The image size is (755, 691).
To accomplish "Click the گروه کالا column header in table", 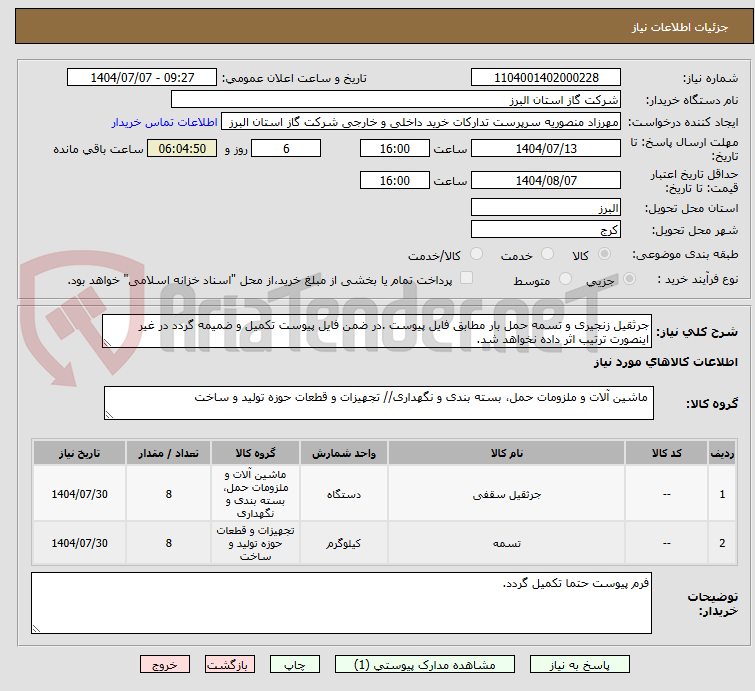I will (x=255, y=453).
